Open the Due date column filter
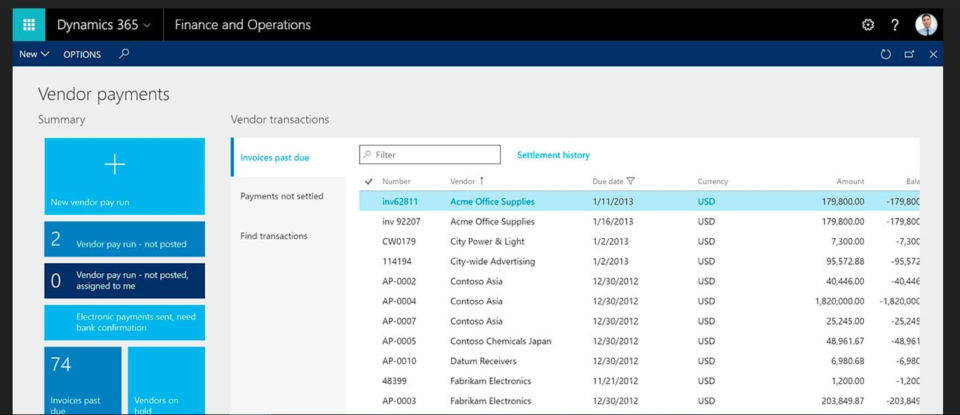 (630, 181)
